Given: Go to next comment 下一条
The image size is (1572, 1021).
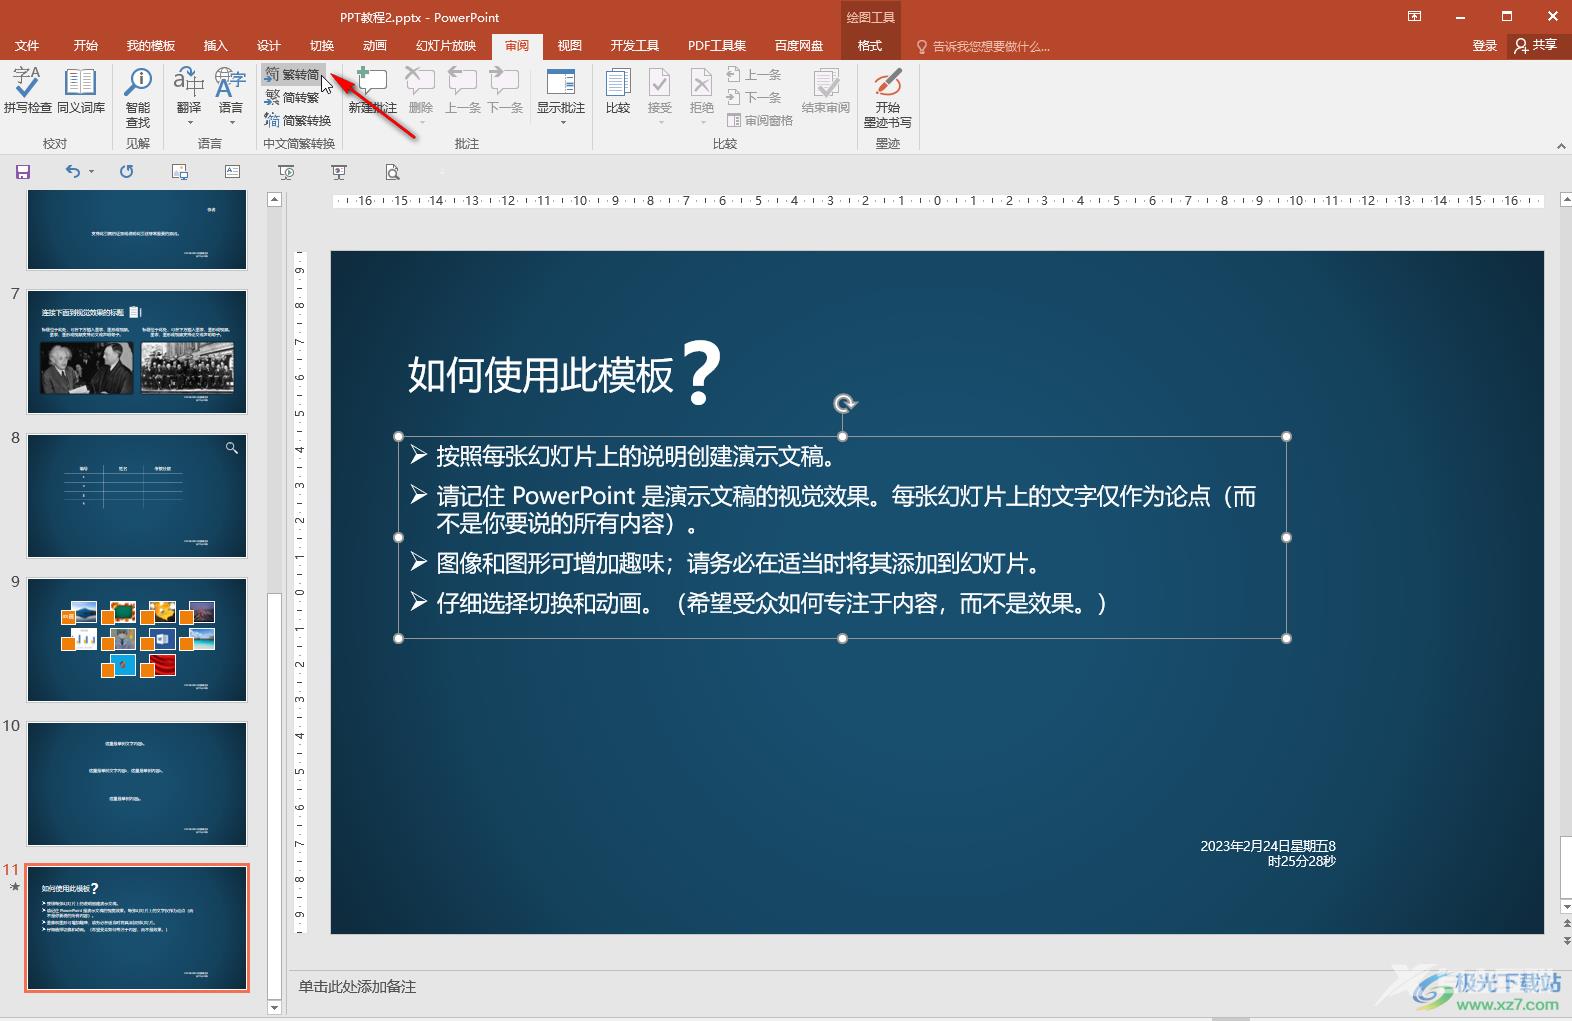Looking at the screenshot, I should pos(505,90).
